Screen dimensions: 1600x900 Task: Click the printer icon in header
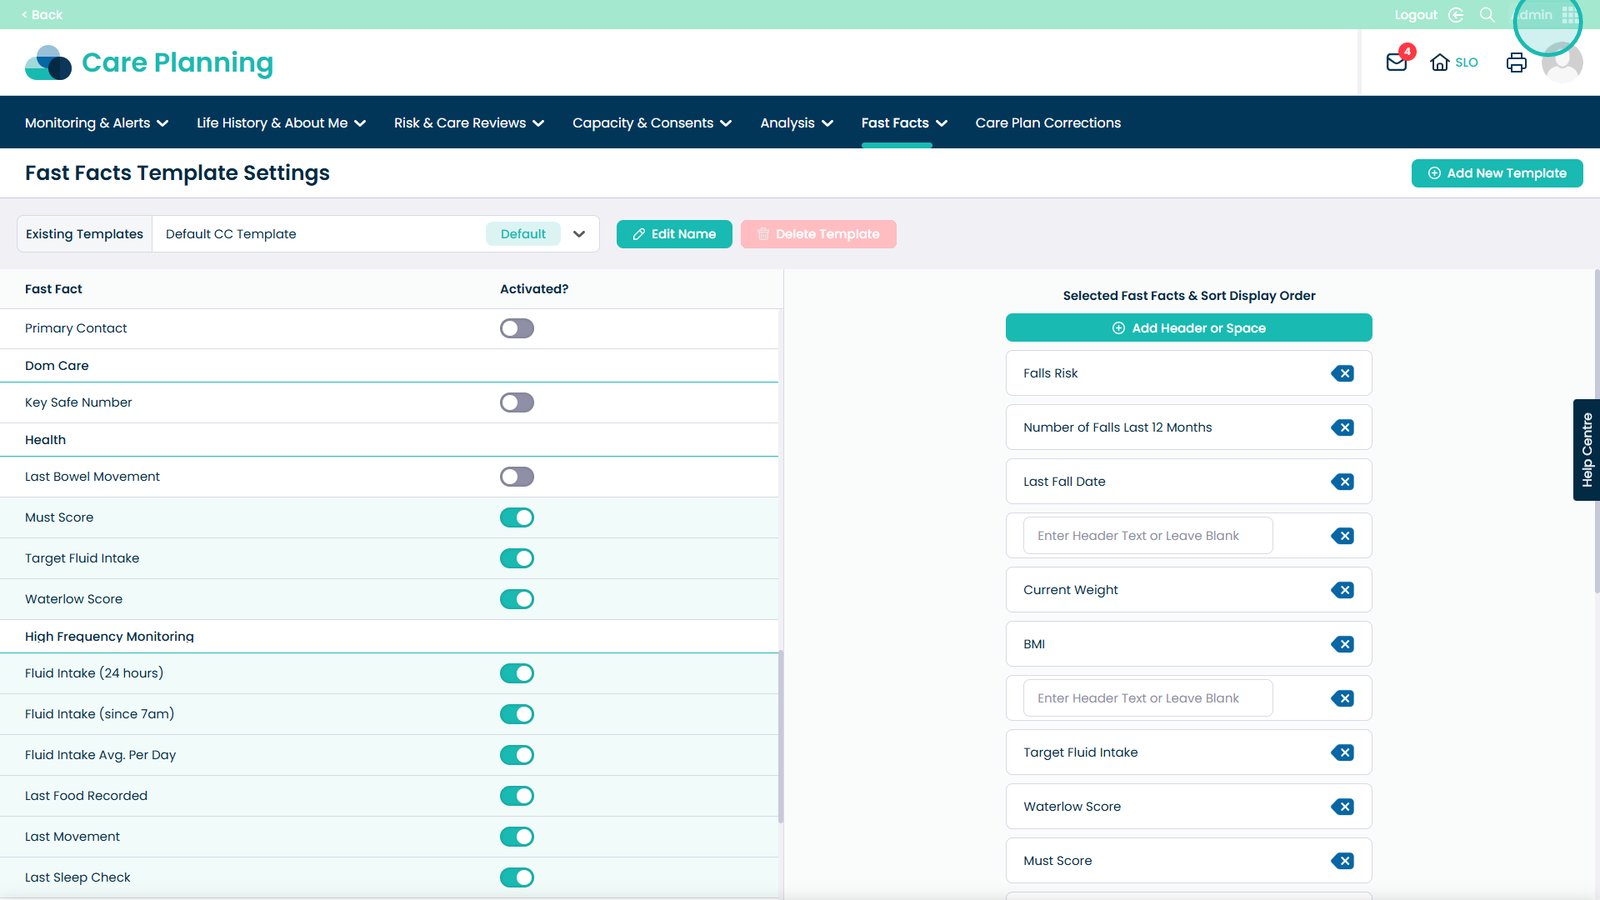(x=1516, y=62)
